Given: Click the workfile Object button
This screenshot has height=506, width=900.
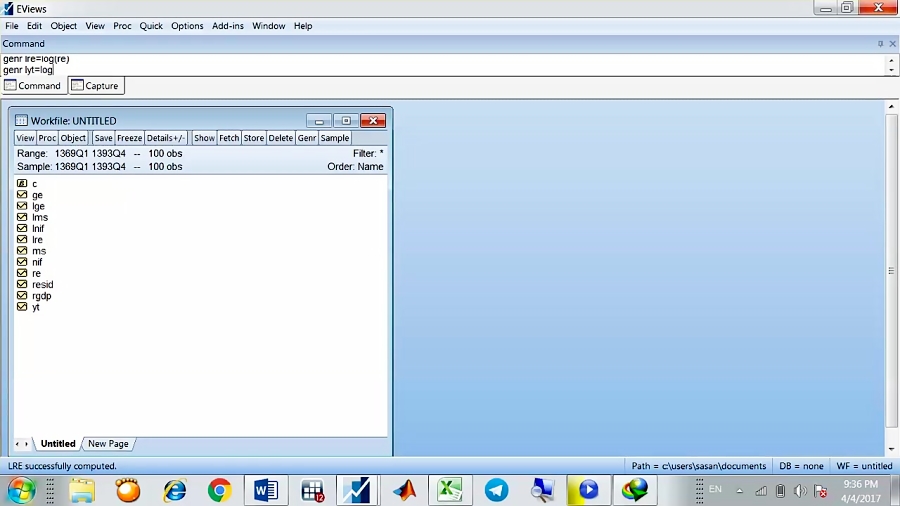Looking at the screenshot, I should (73, 138).
